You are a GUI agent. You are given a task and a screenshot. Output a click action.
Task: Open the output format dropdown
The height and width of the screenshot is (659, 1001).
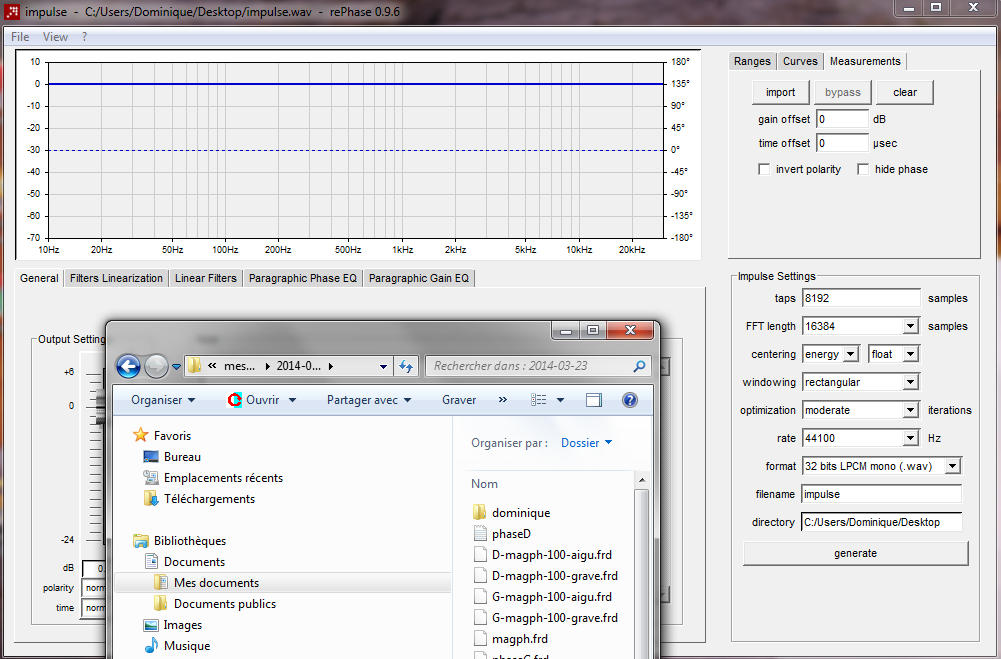952,466
